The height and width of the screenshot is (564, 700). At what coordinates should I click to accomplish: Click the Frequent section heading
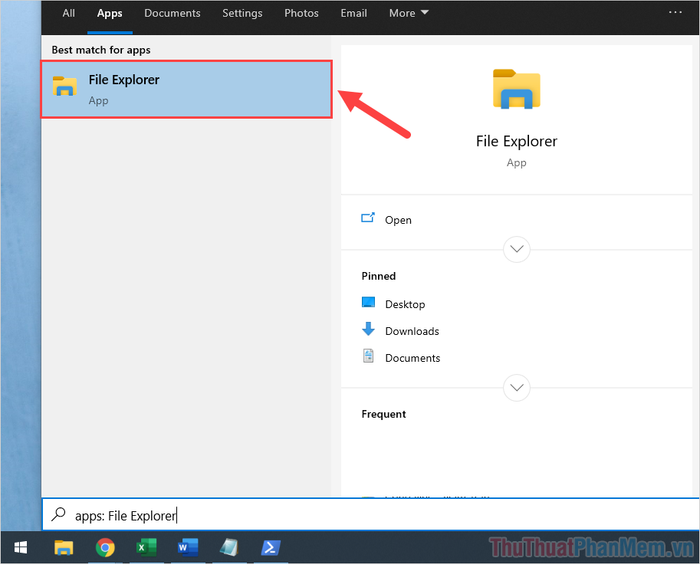pos(383,414)
